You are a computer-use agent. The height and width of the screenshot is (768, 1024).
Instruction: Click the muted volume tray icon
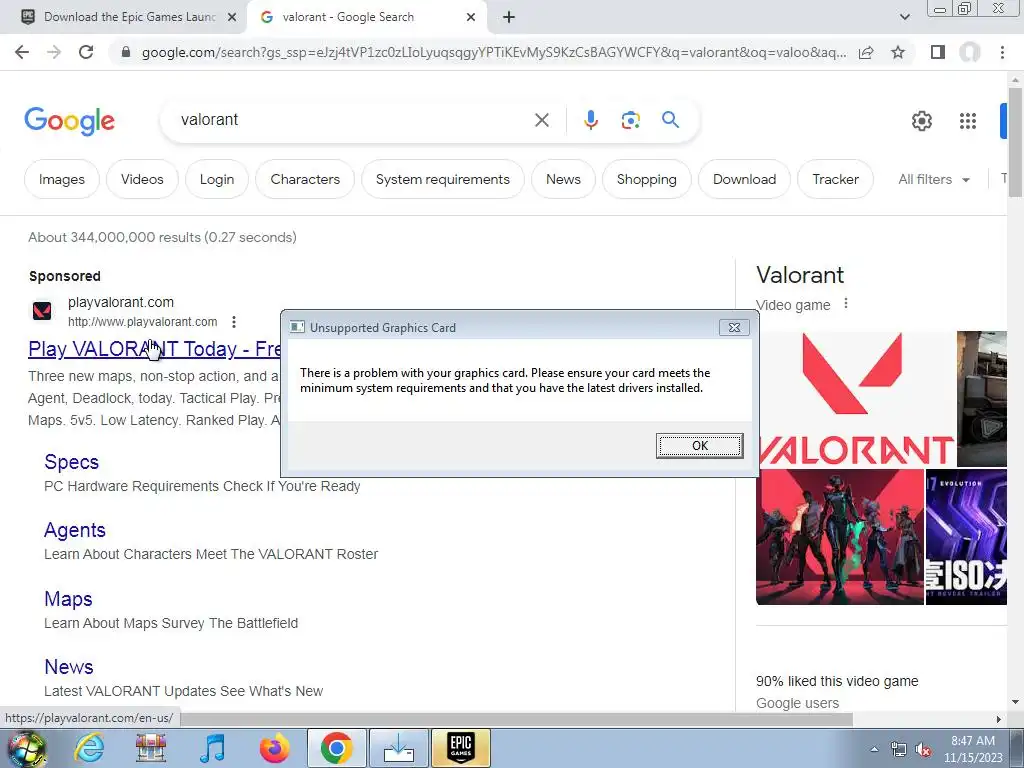923,750
